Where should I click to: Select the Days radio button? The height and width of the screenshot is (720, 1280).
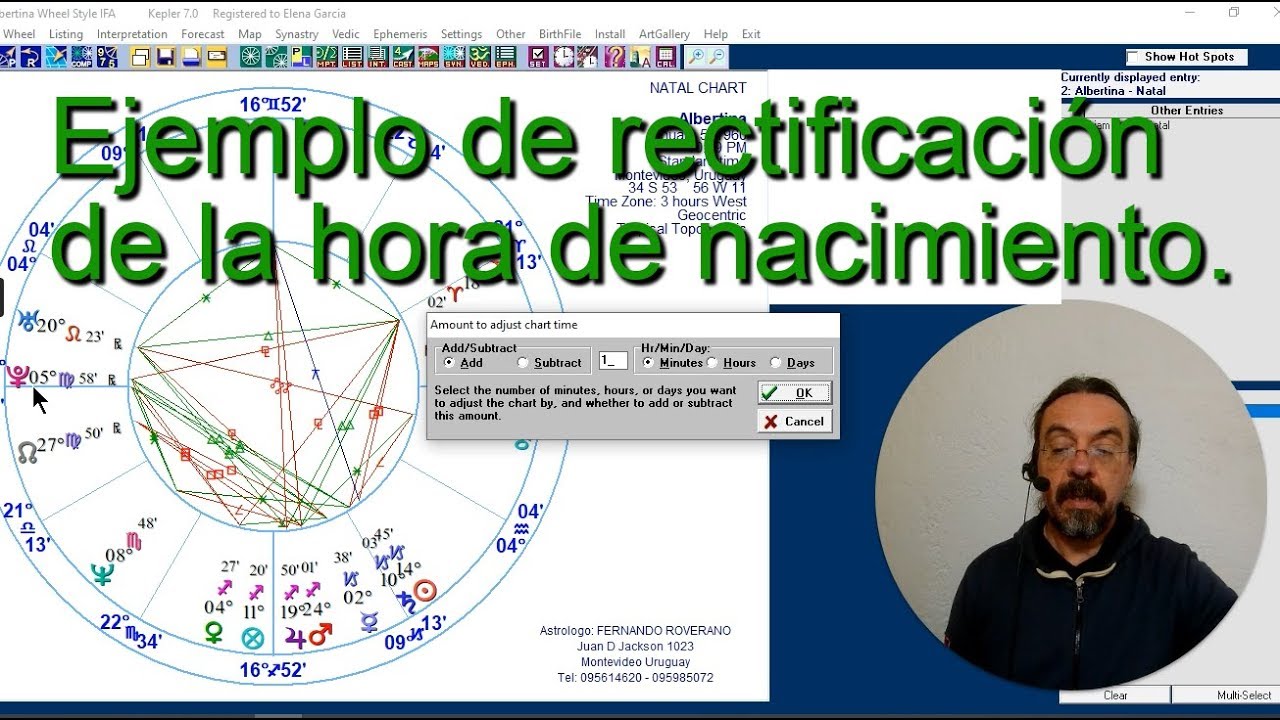(776, 362)
